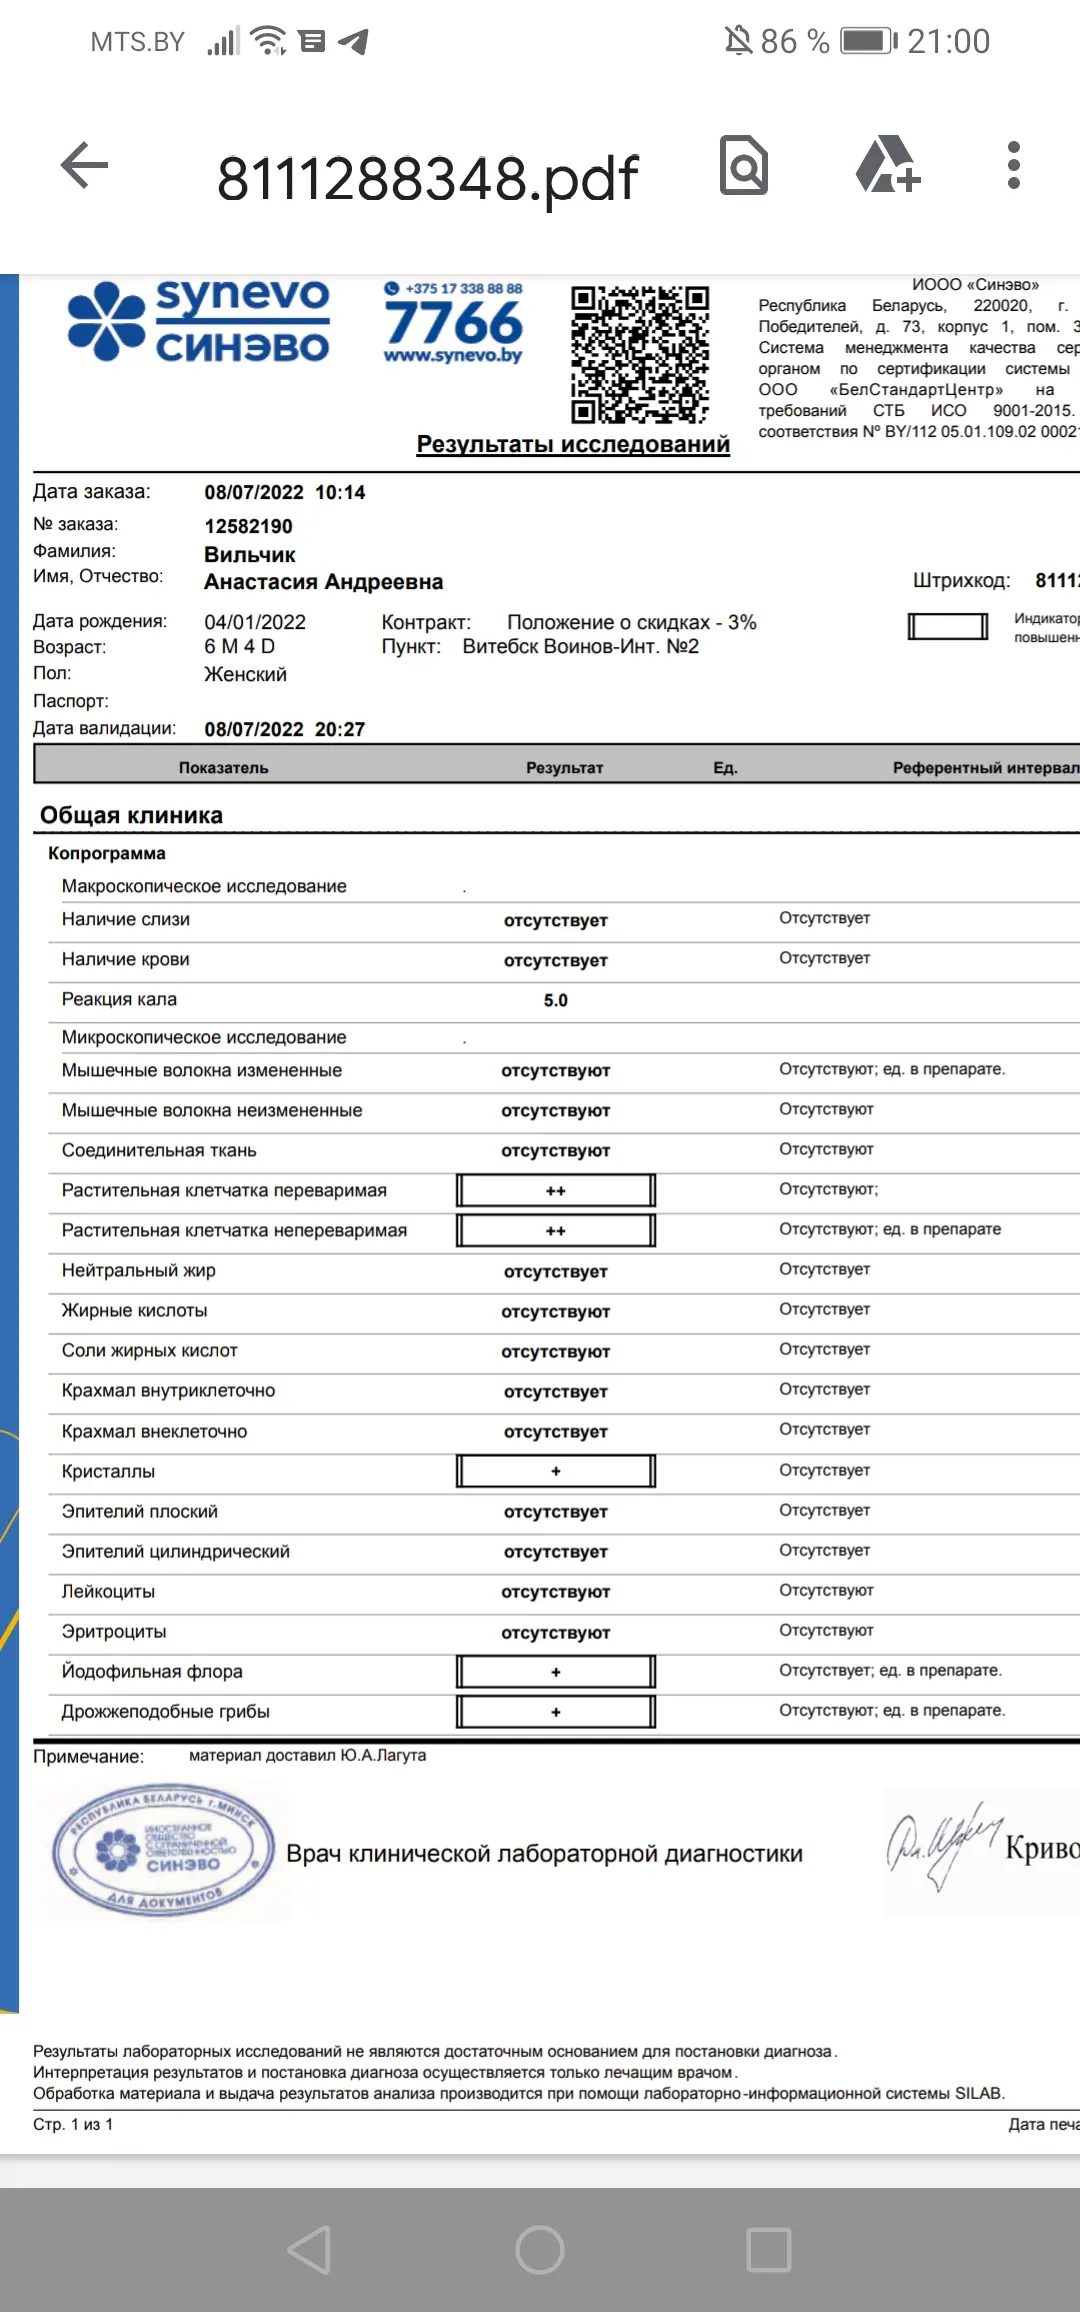
Task: Tap the Общая клиника section heading
Action: tap(131, 815)
